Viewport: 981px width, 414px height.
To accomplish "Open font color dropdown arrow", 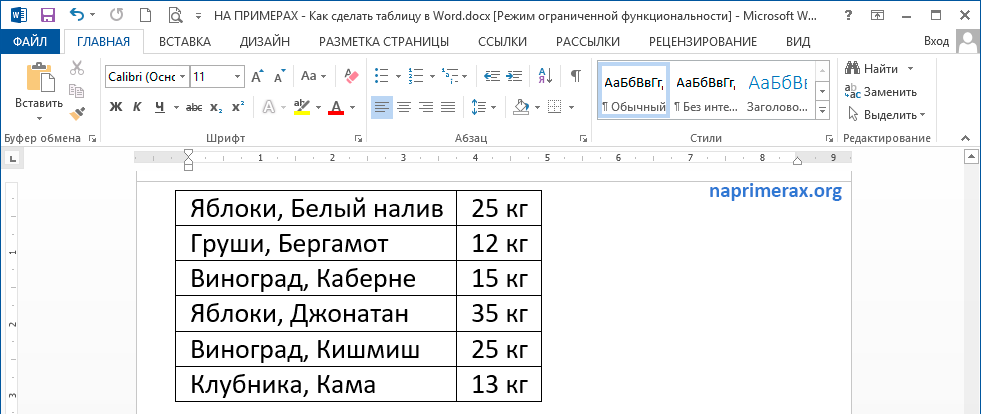I will click(353, 108).
